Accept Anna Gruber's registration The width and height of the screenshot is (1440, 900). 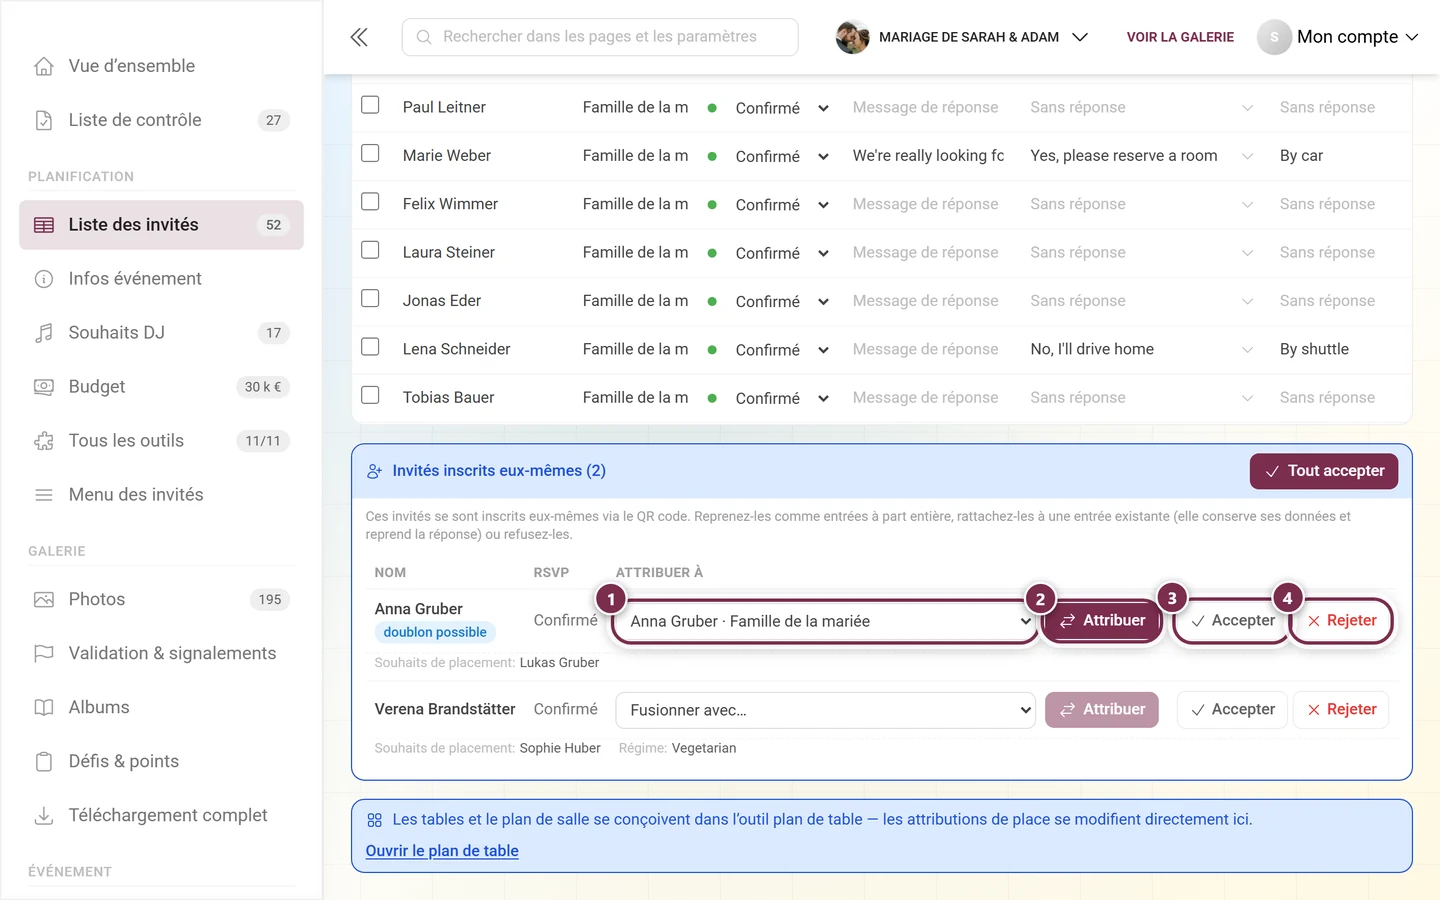1232,621
